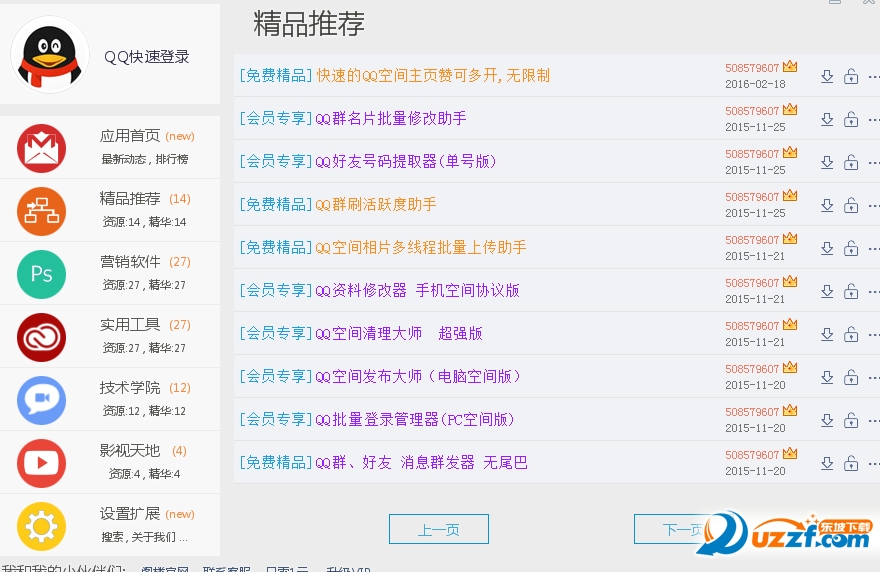Screen dimensions: 880x572
Task: Click 下一页 next page button
Action: click(x=684, y=529)
